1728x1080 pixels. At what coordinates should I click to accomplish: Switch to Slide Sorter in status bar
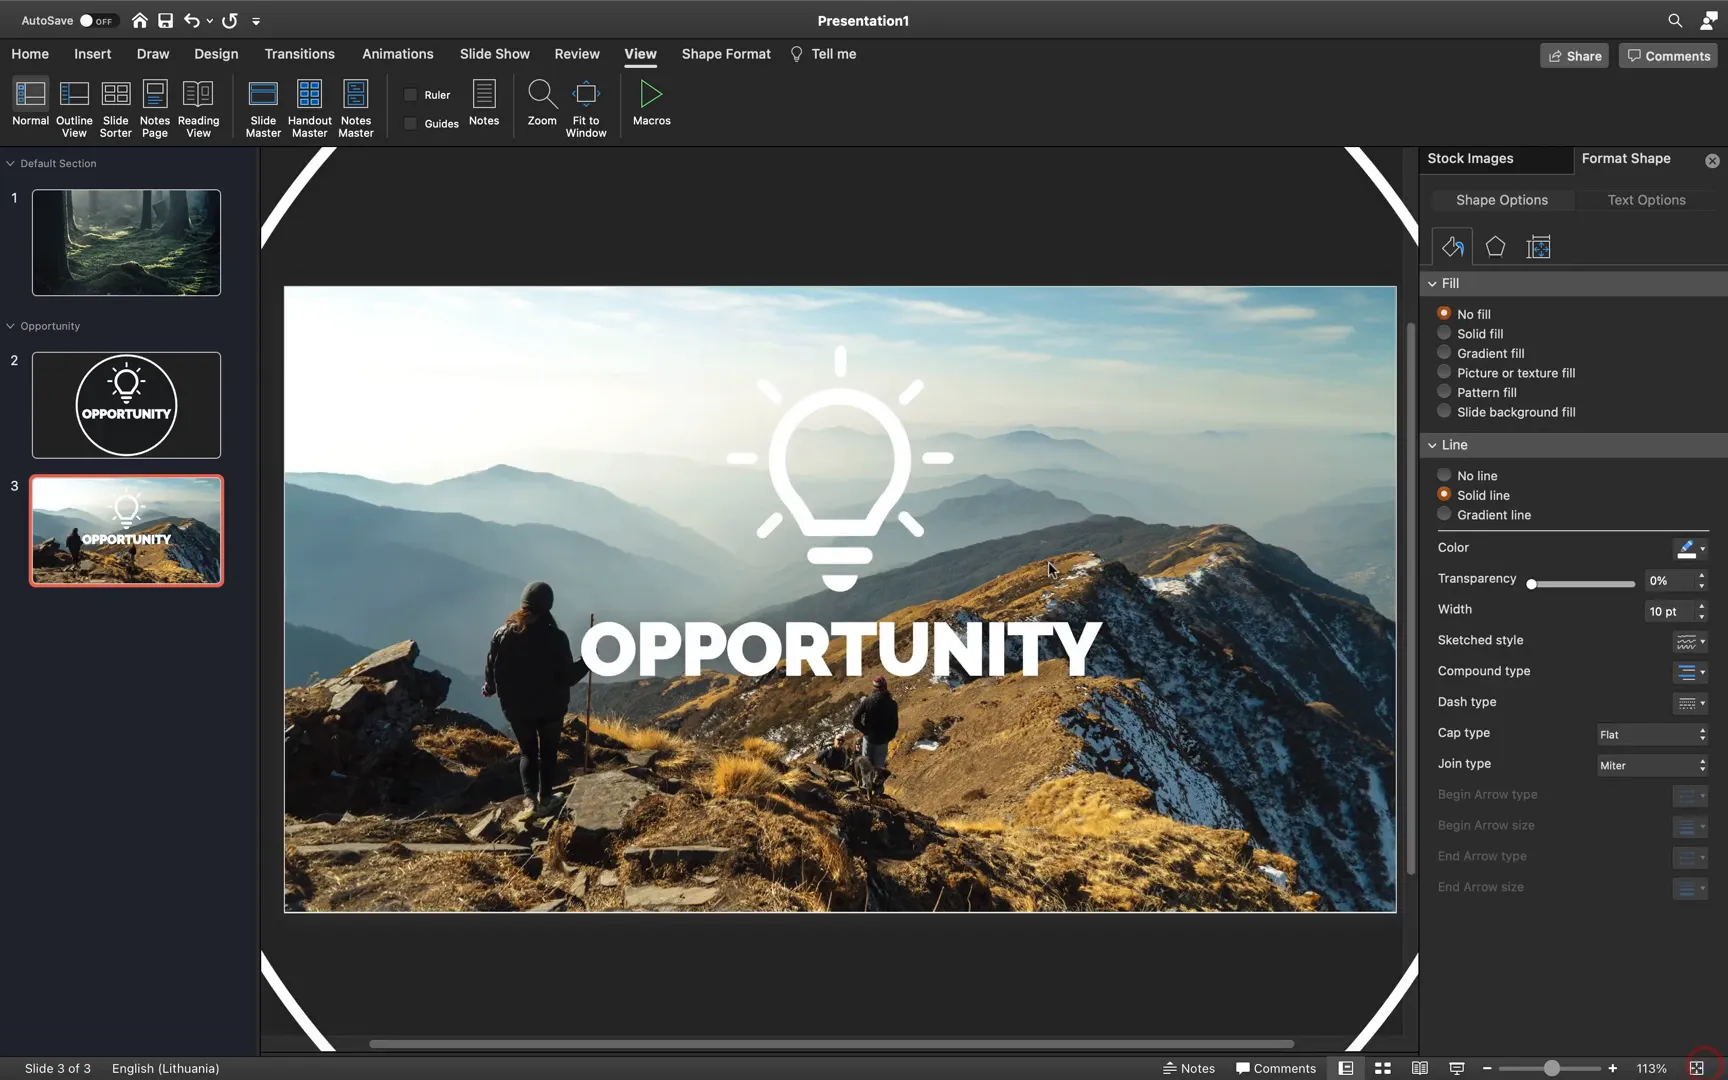click(x=1383, y=1068)
